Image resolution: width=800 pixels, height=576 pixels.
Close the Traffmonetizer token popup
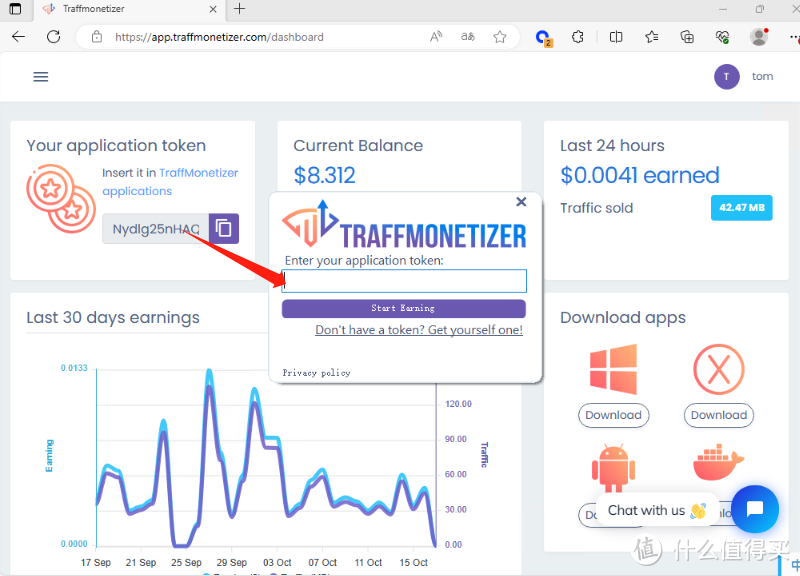tap(521, 202)
